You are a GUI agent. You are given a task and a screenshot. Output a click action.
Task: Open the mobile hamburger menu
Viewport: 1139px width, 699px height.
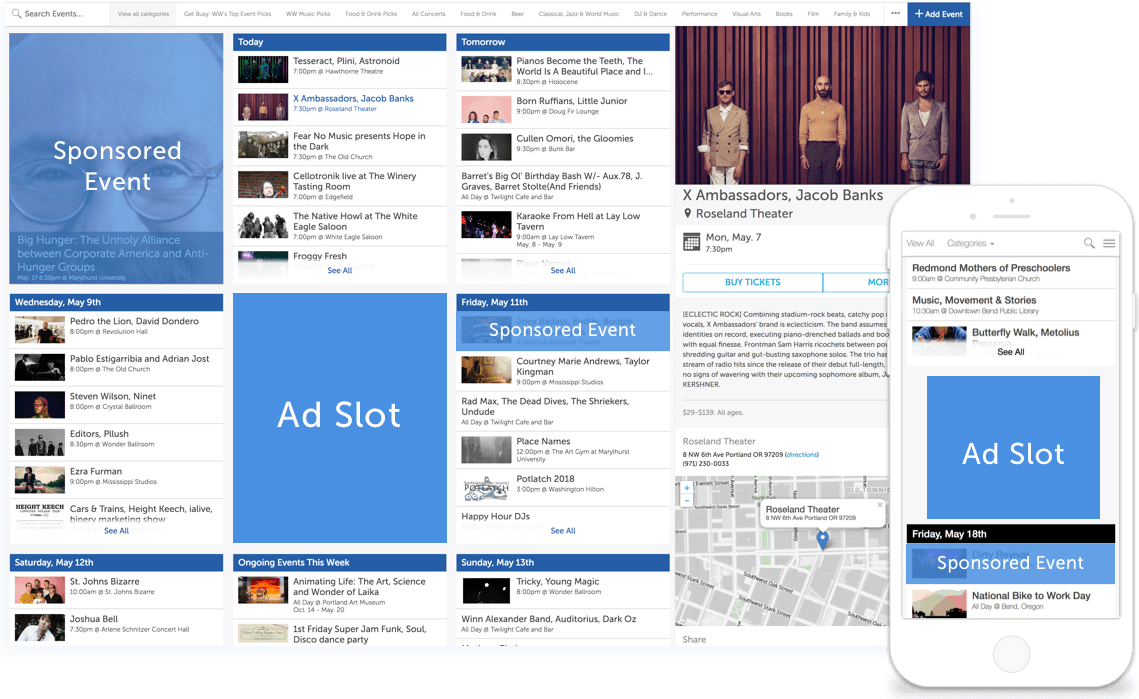[1109, 243]
